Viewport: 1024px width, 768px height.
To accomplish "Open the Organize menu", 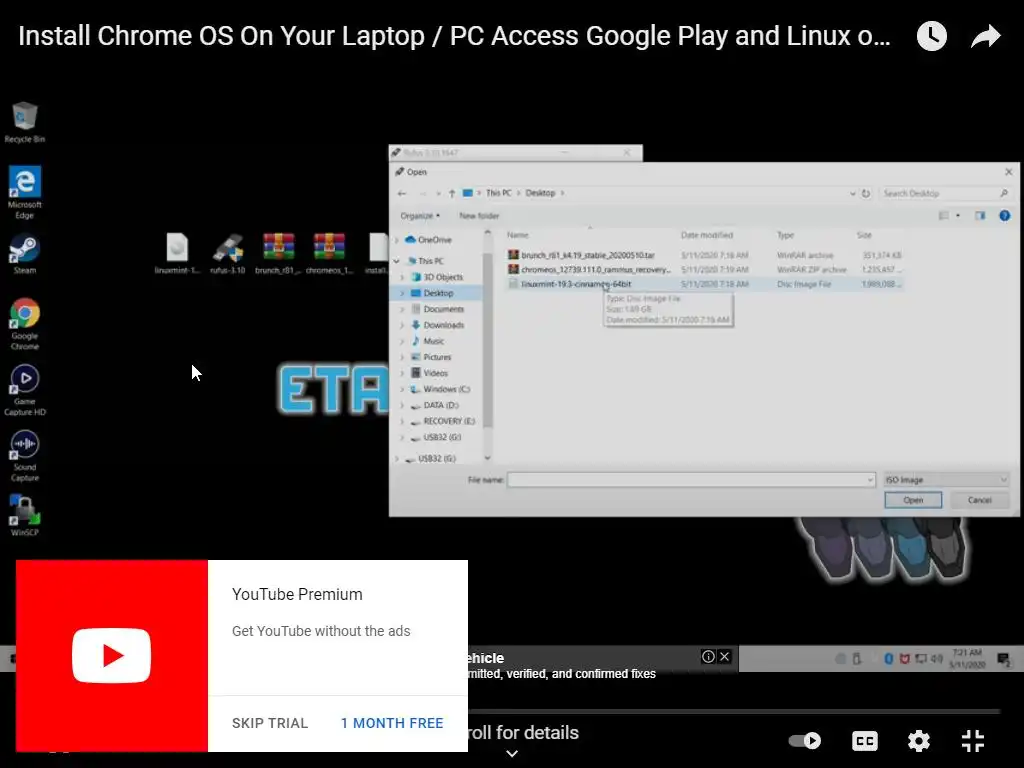I will (420, 216).
